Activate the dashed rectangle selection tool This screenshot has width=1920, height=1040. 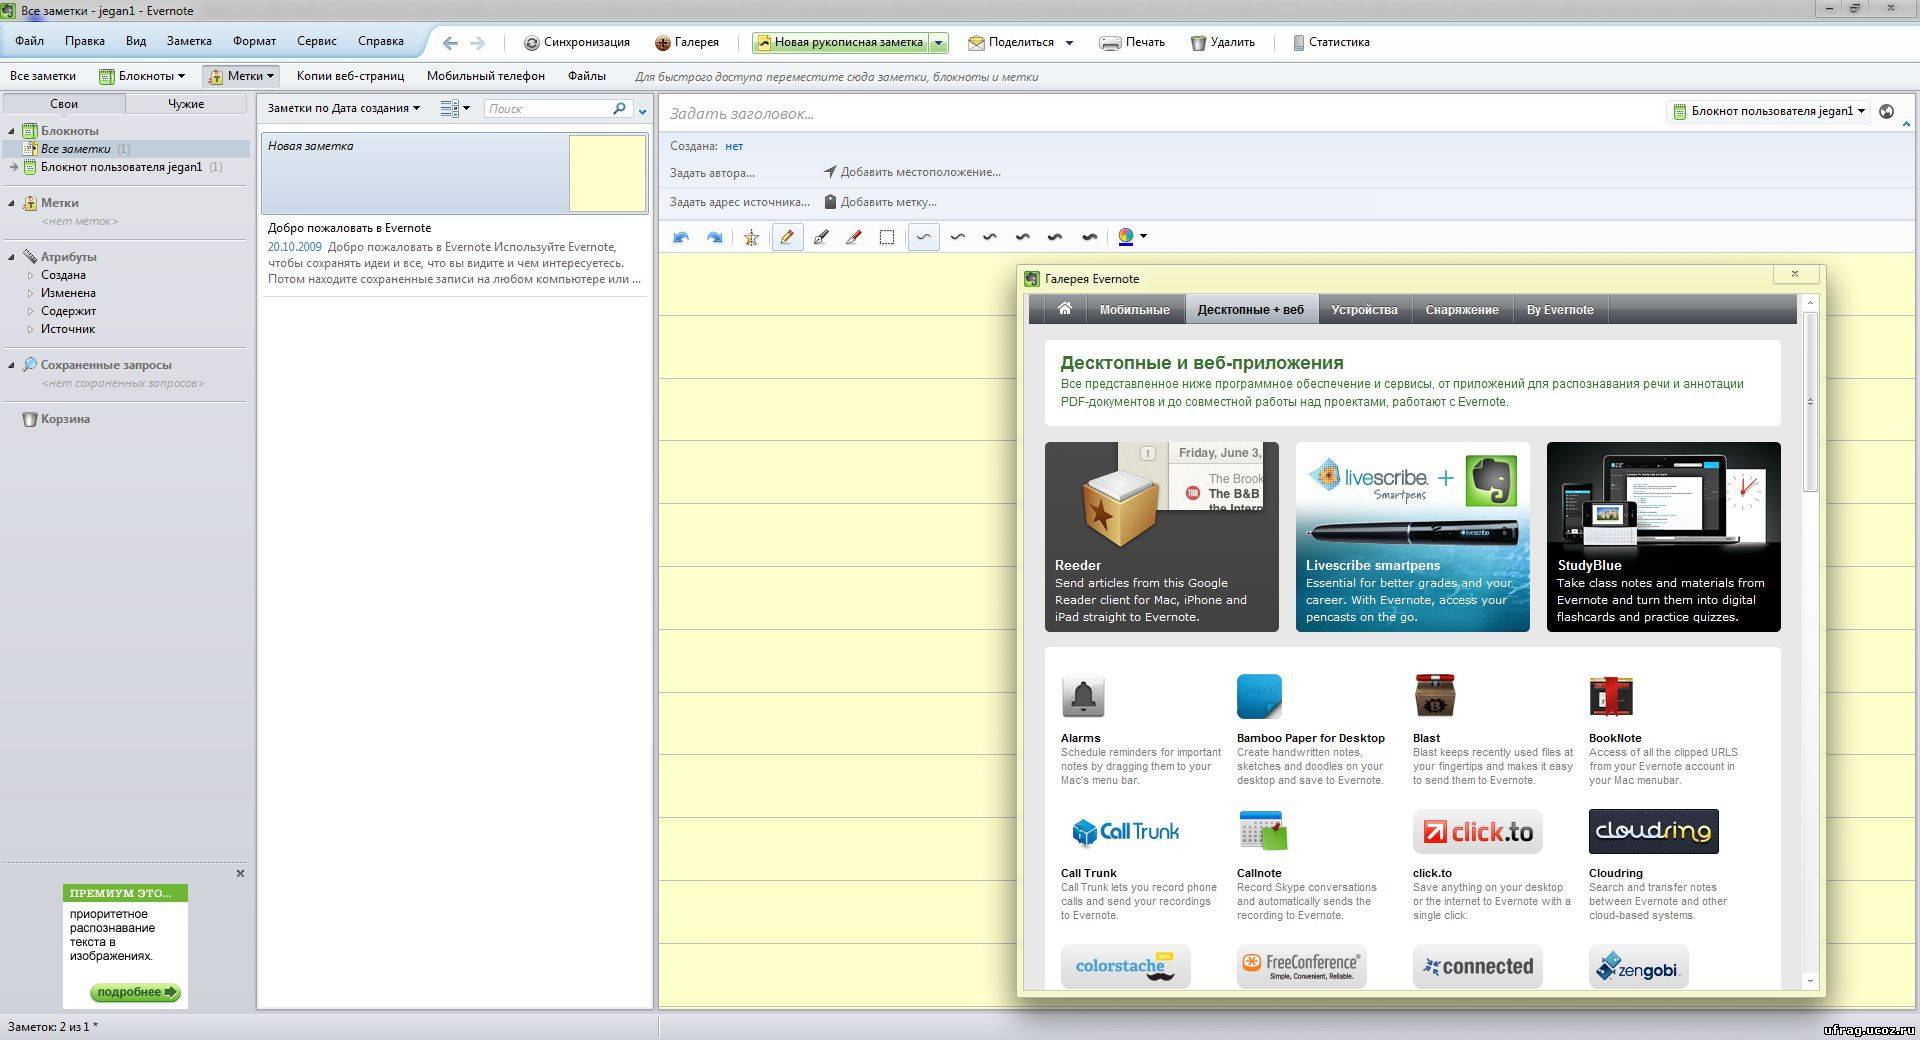pos(887,237)
